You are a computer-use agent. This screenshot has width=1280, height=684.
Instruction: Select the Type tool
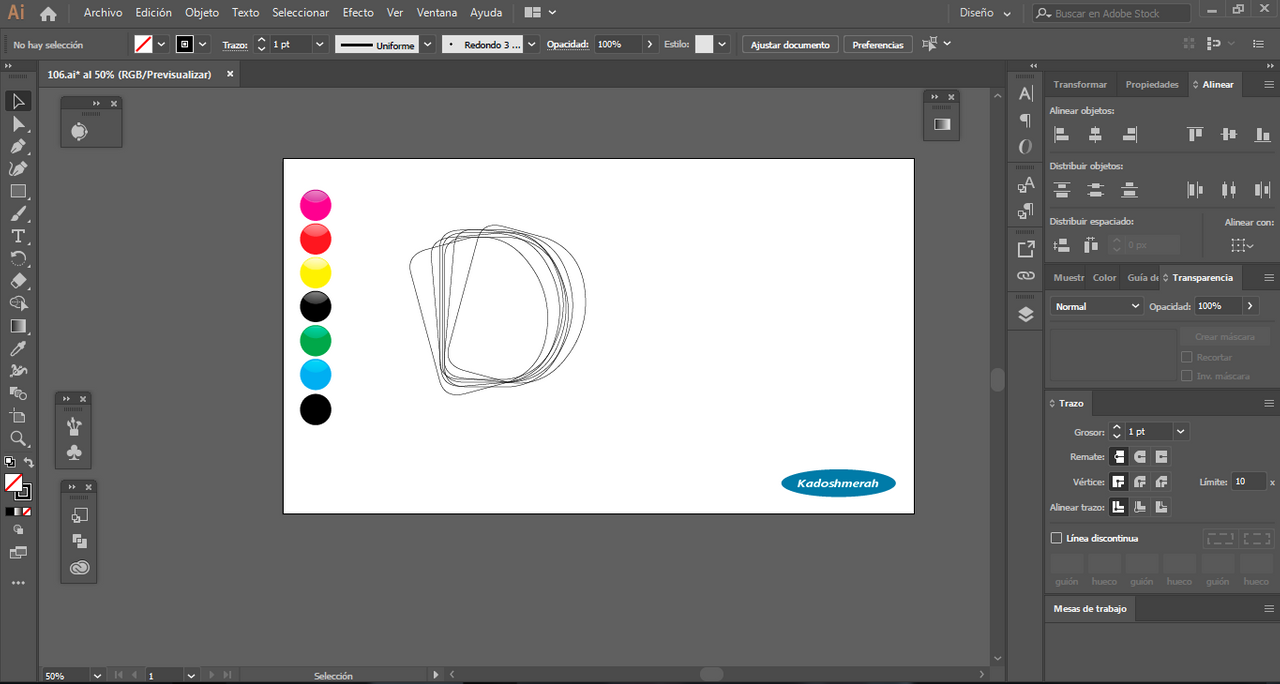click(x=18, y=236)
